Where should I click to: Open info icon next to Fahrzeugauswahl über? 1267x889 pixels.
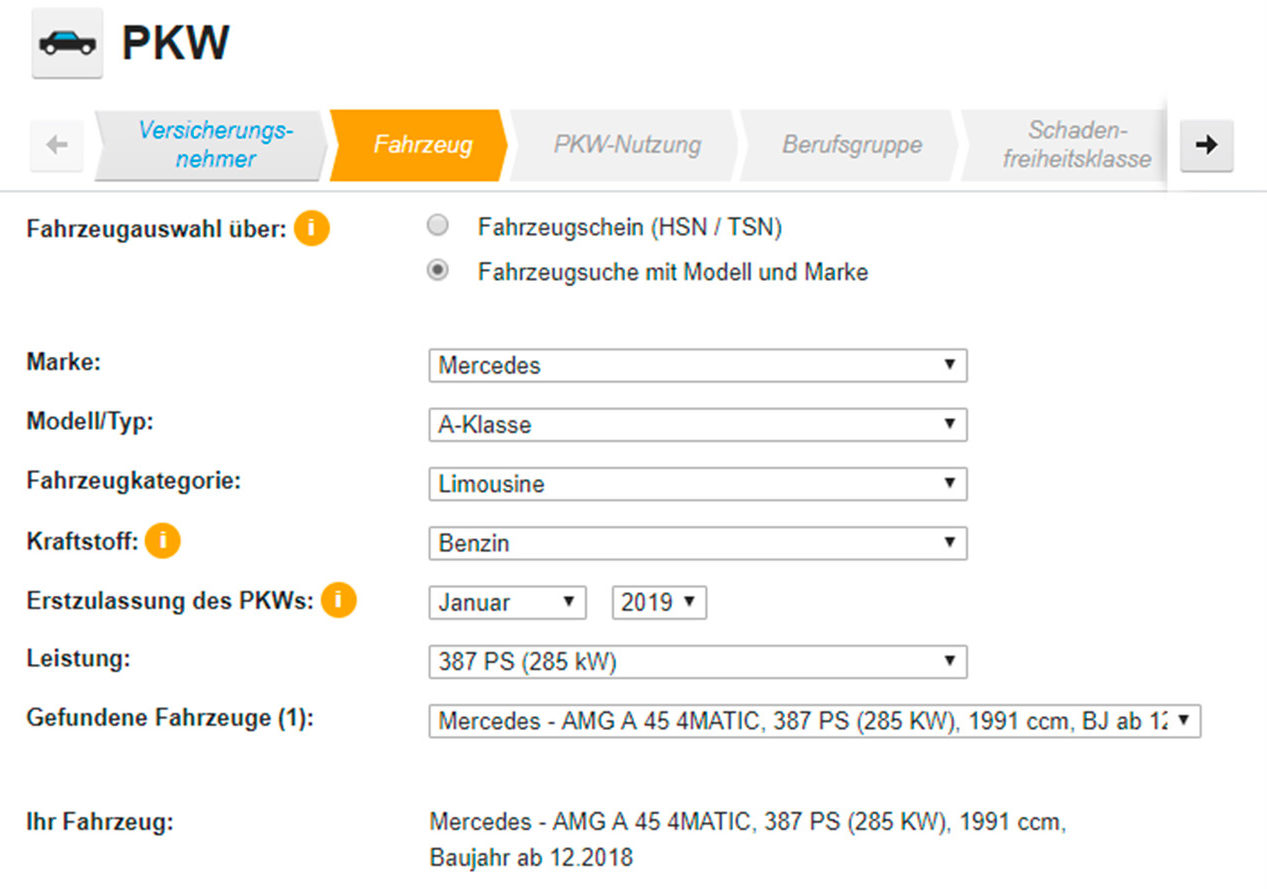pyautogui.click(x=312, y=229)
